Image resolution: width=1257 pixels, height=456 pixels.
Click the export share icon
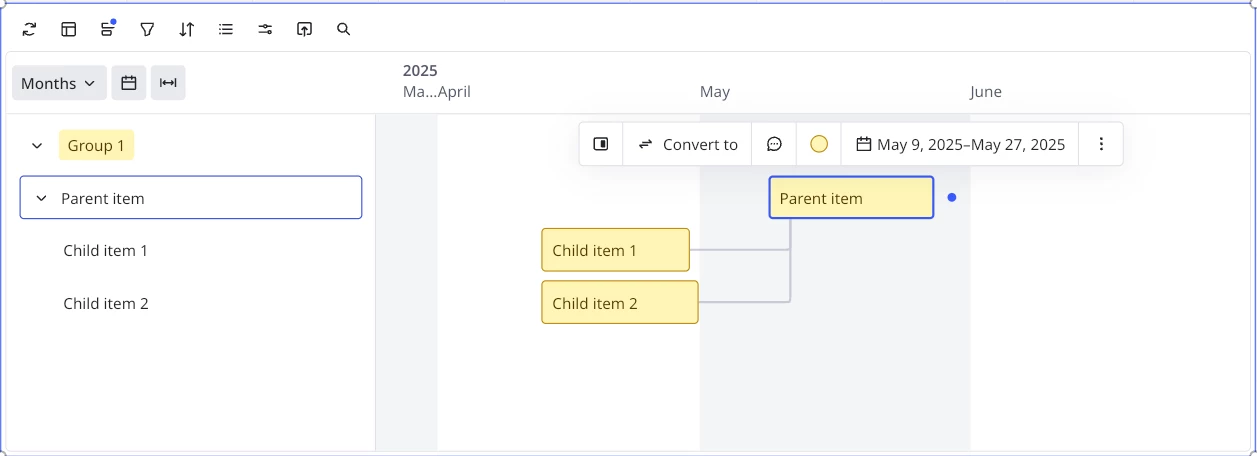[x=305, y=30]
